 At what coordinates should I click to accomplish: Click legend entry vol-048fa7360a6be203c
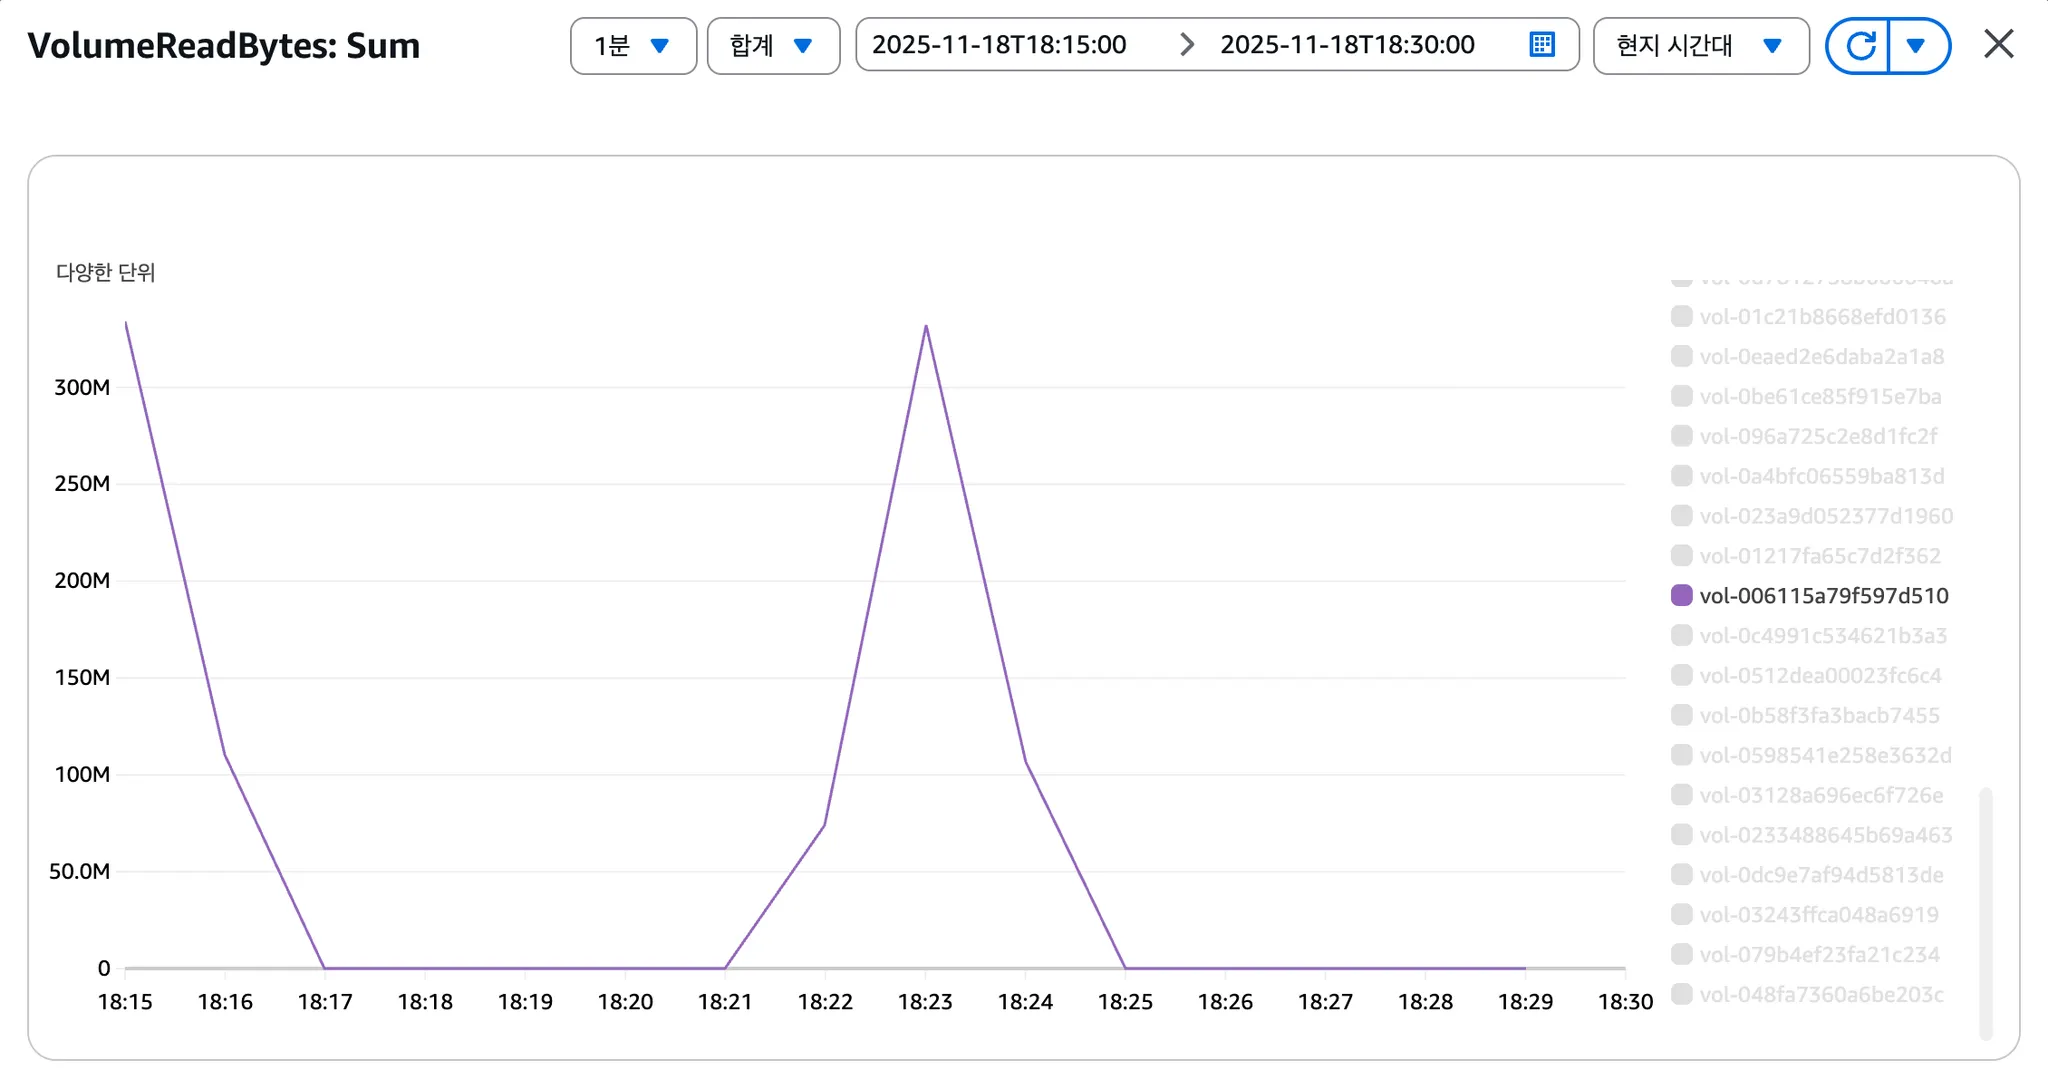[1820, 995]
